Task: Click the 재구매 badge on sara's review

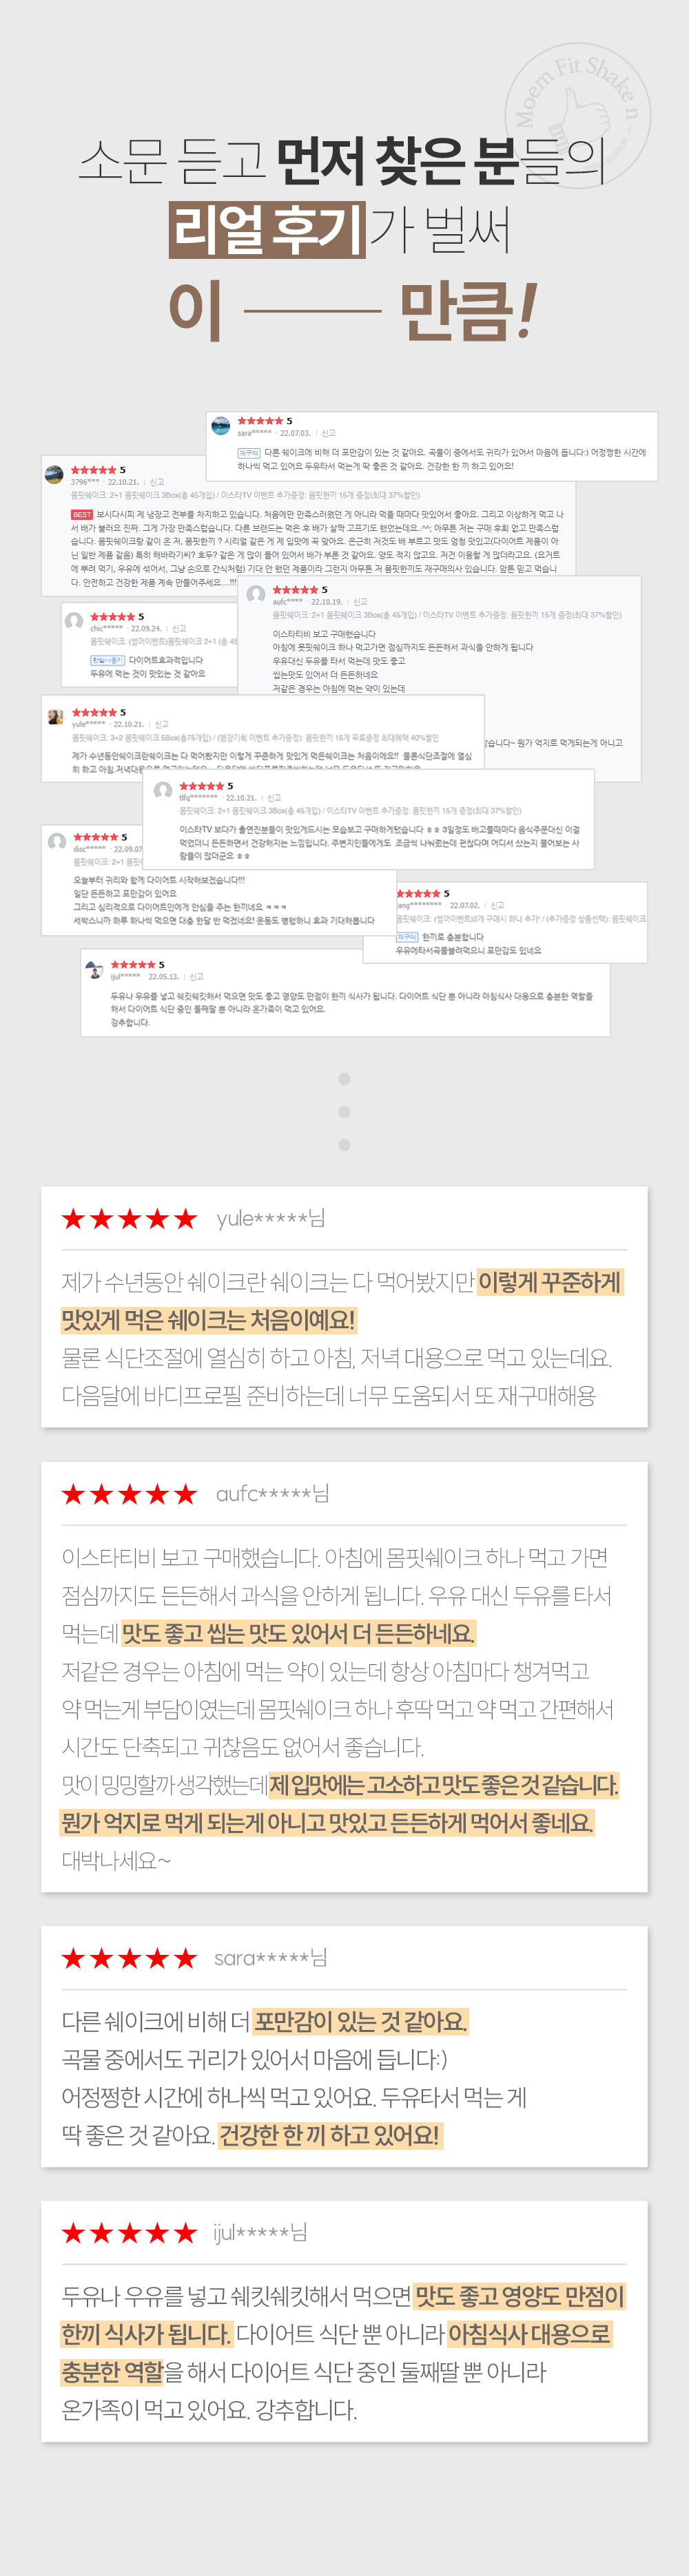Action: pyautogui.click(x=249, y=452)
